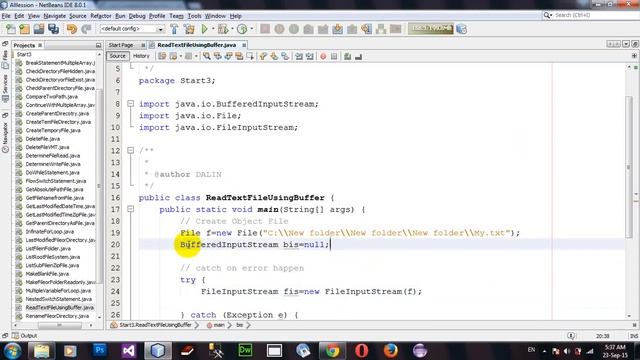
Task: Click the New Project toolbar icon
Action: tap(24, 29)
